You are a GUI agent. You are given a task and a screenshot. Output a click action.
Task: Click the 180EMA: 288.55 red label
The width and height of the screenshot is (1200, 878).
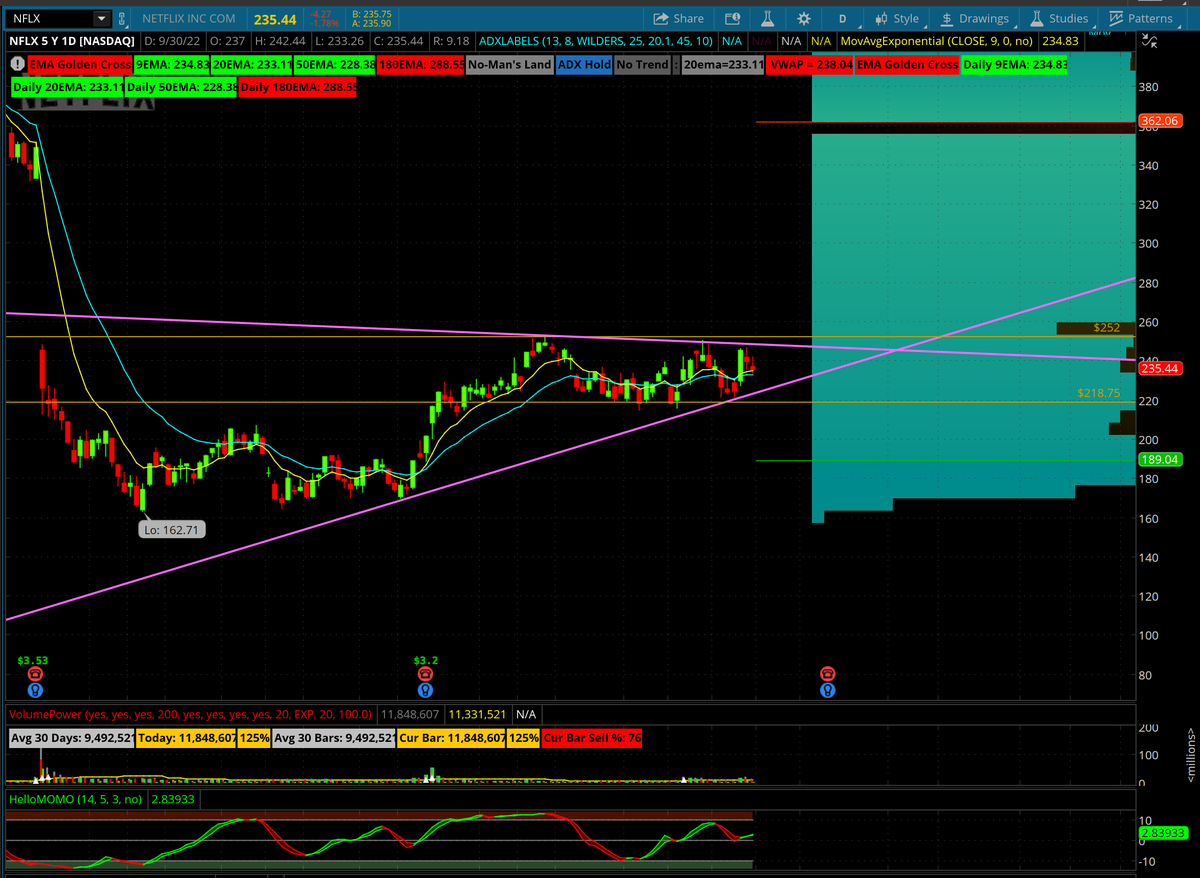(x=421, y=64)
